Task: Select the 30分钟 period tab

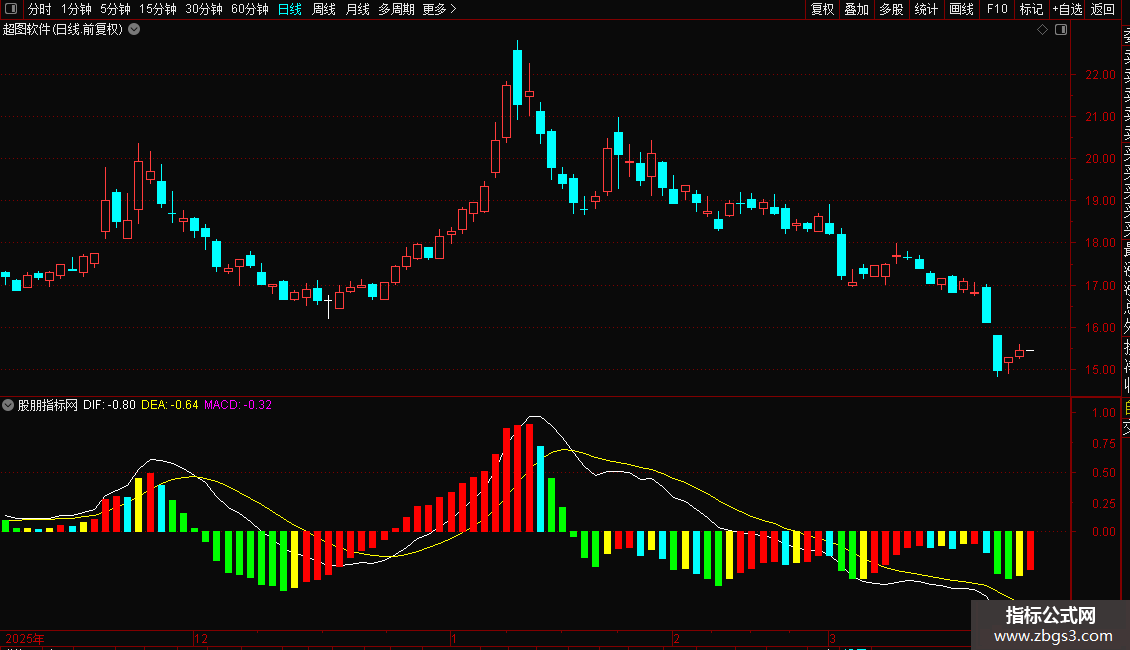Action: [x=204, y=9]
